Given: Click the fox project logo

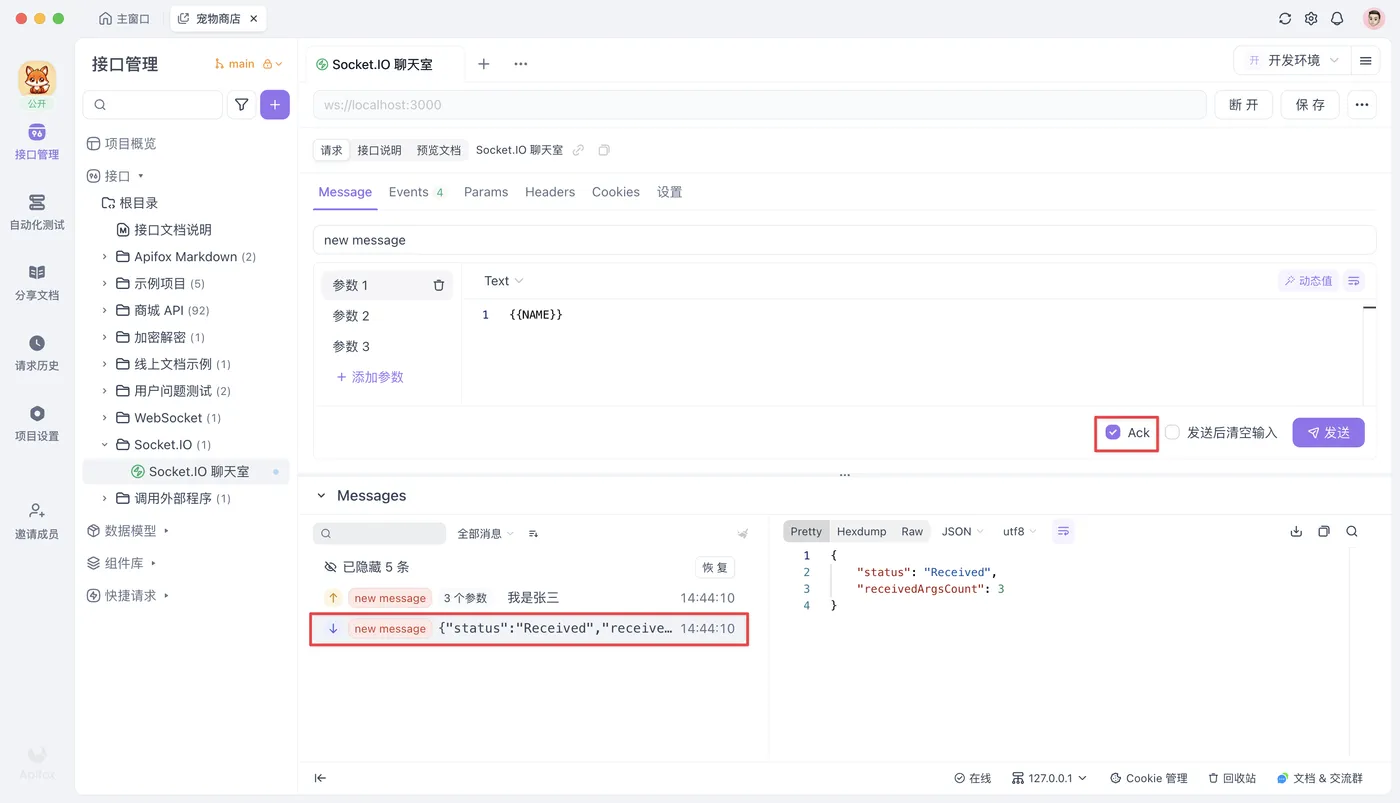Looking at the screenshot, I should (37, 80).
